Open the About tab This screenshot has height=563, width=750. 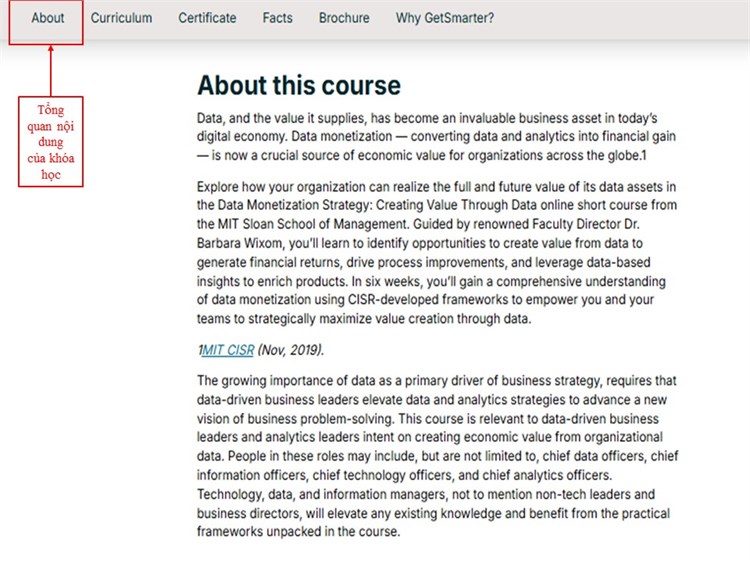click(x=47, y=18)
